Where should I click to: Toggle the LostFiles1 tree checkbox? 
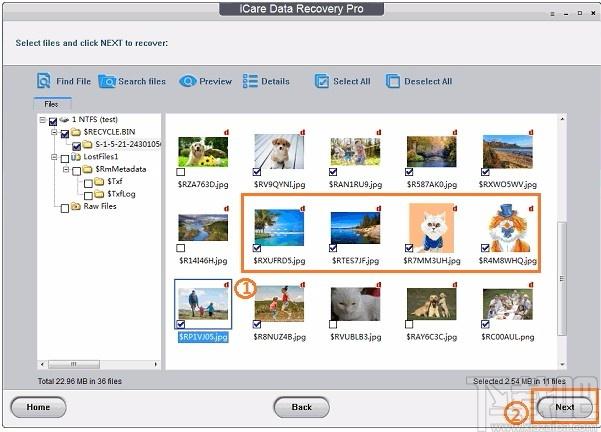[x=65, y=158]
